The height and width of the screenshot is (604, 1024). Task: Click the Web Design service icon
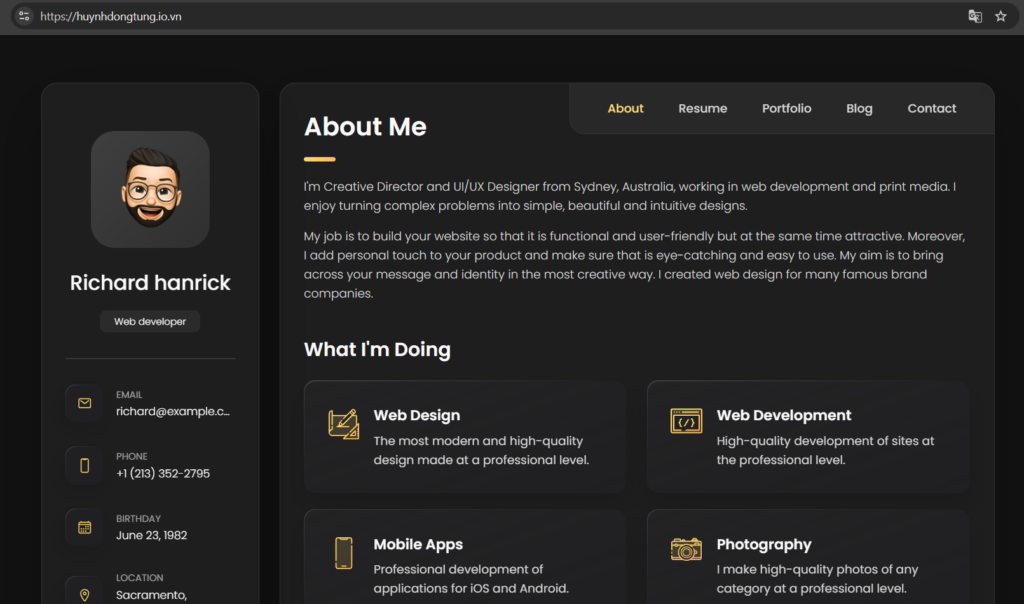[x=343, y=424]
